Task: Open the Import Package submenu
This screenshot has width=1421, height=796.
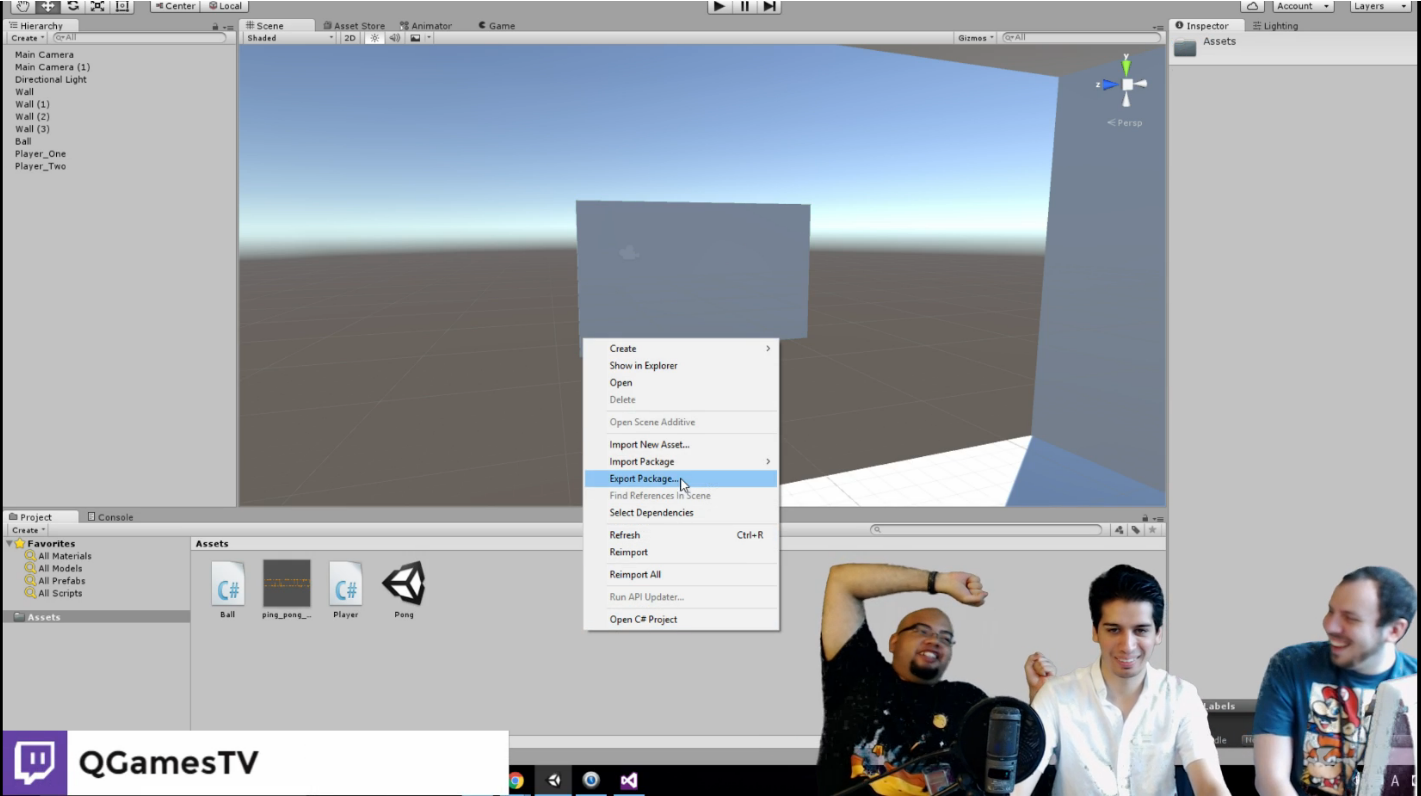Action: pyautogui.click(x=681, y=462)
